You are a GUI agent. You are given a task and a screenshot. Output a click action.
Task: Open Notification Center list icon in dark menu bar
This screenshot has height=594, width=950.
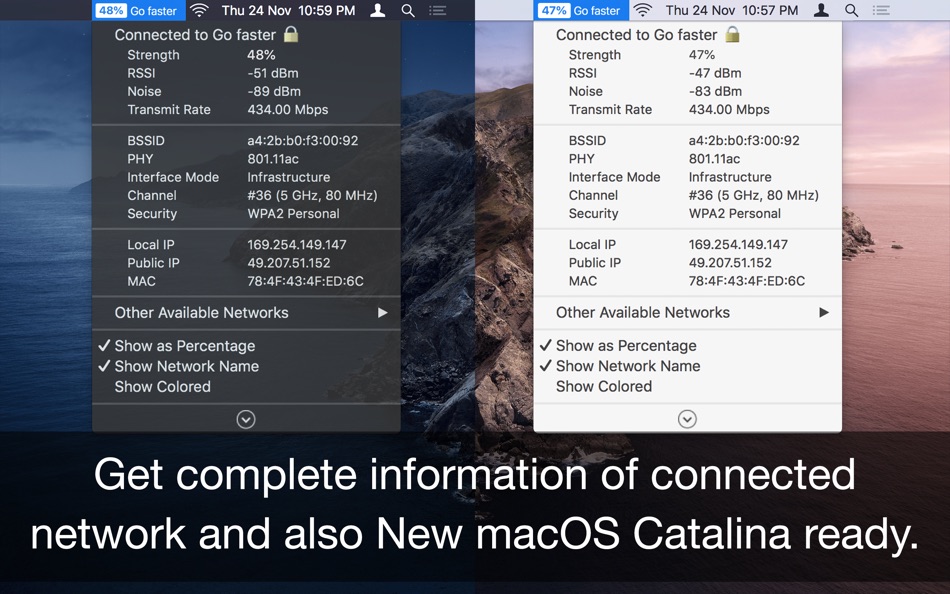pyautogui.click(x=437, y=10)
